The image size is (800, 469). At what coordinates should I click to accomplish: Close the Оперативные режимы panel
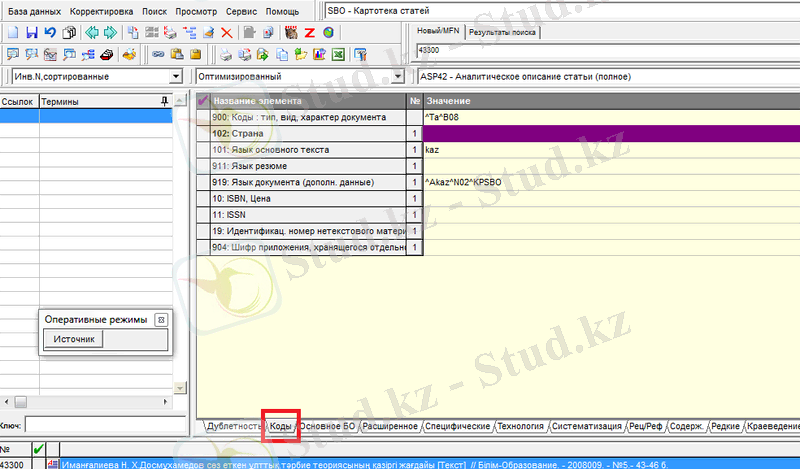click(x=161, y=320)
